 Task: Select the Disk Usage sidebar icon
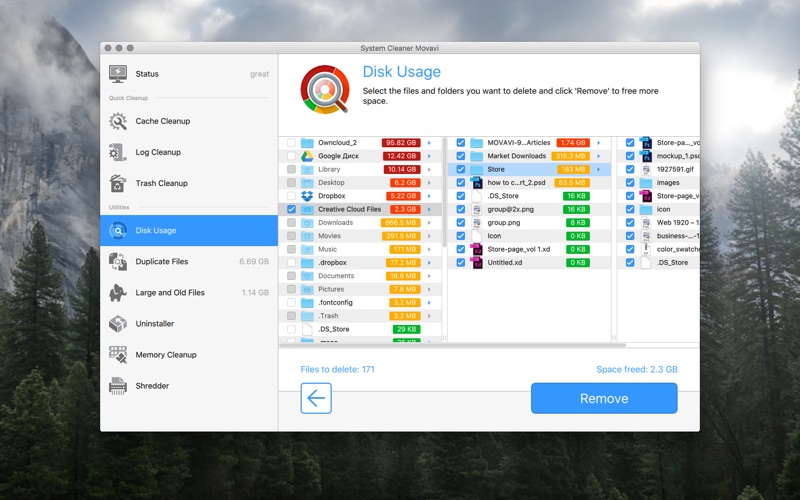pos(118,231)
